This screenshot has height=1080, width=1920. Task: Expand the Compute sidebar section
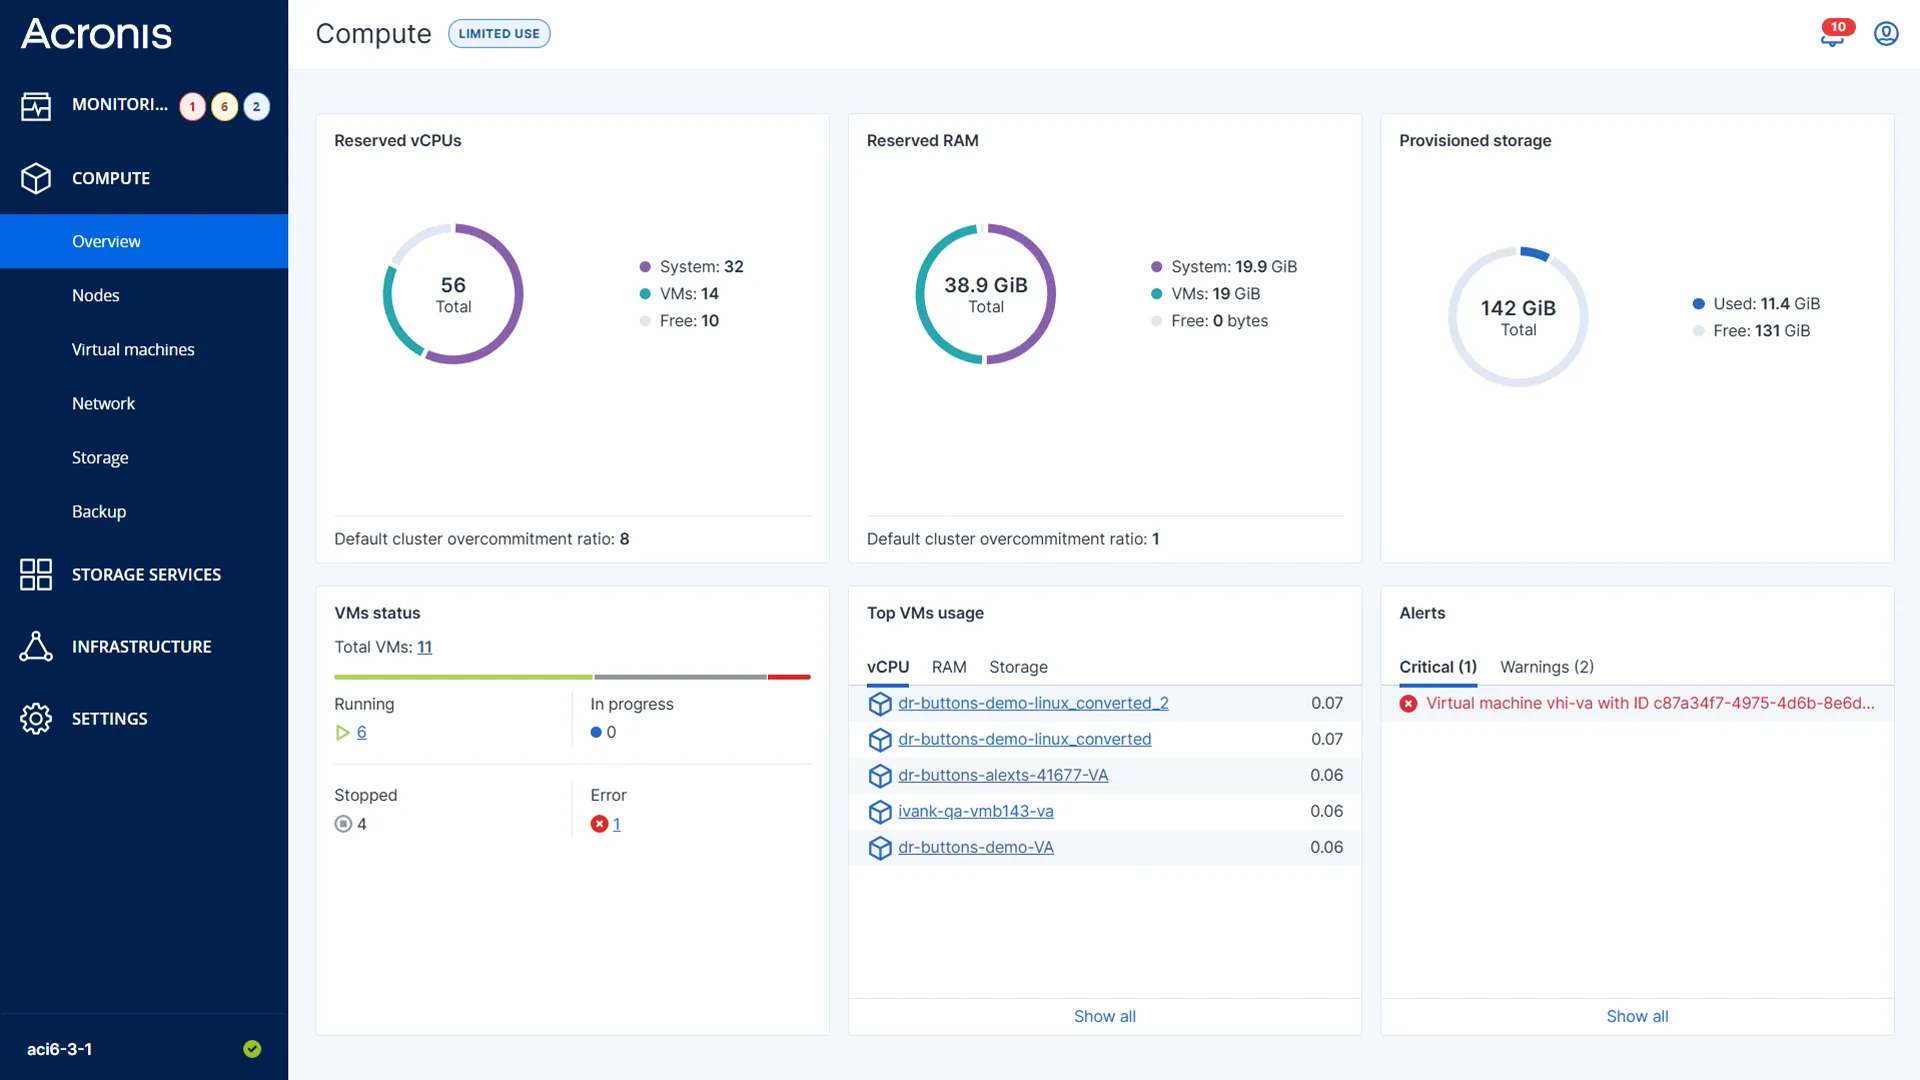tap(111, 178)
